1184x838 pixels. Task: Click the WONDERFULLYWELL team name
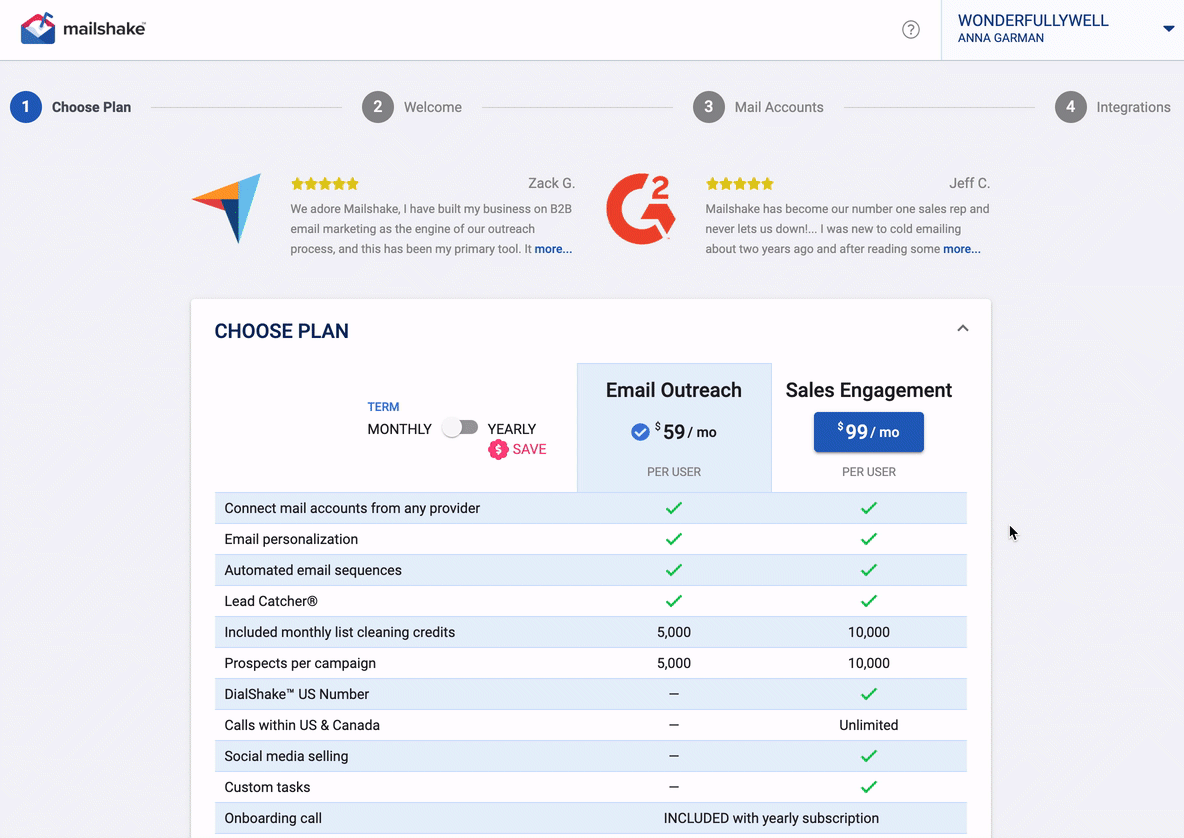click(1033, 20)
